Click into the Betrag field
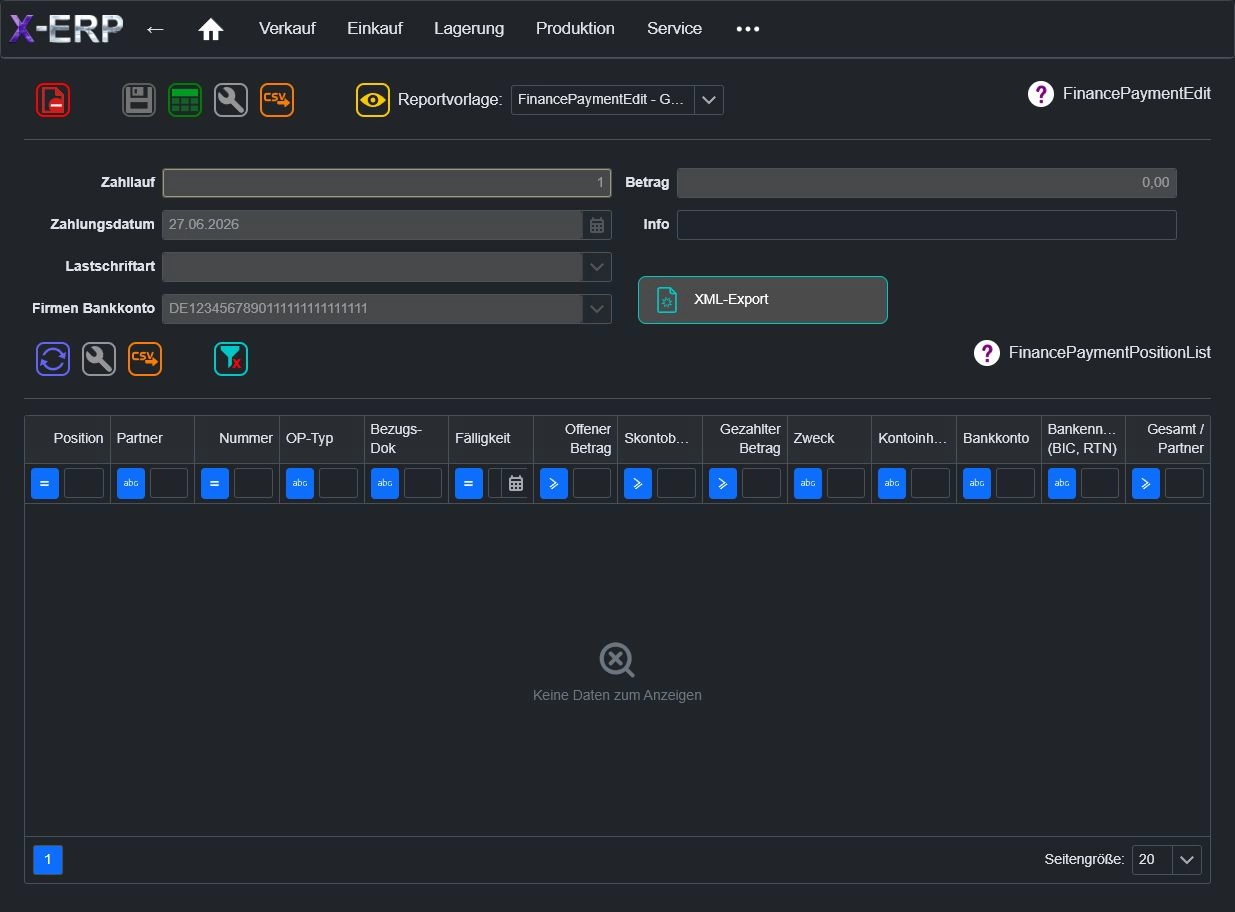 click(x=927, y=183)
